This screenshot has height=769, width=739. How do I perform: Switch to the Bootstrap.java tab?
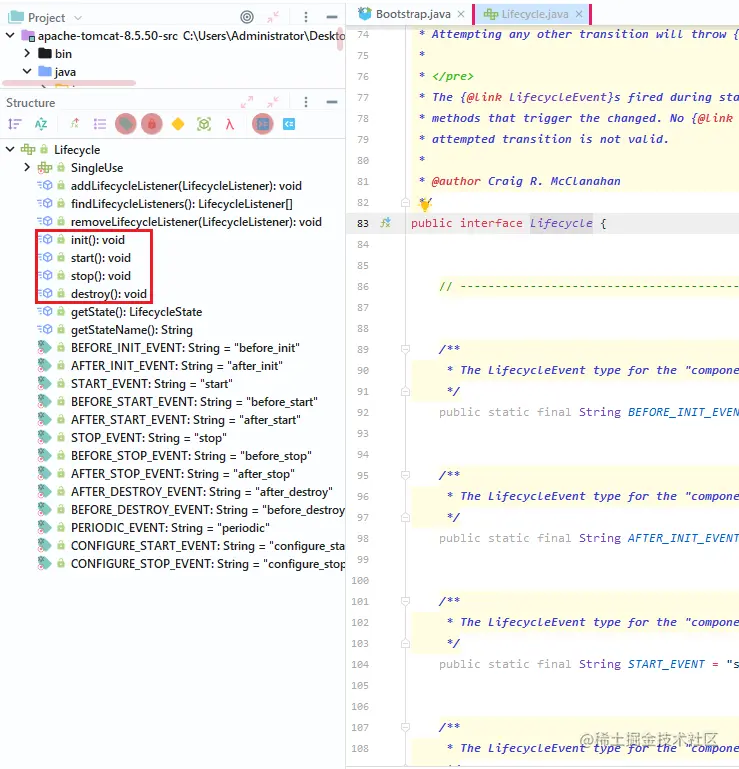pos(413,14)
